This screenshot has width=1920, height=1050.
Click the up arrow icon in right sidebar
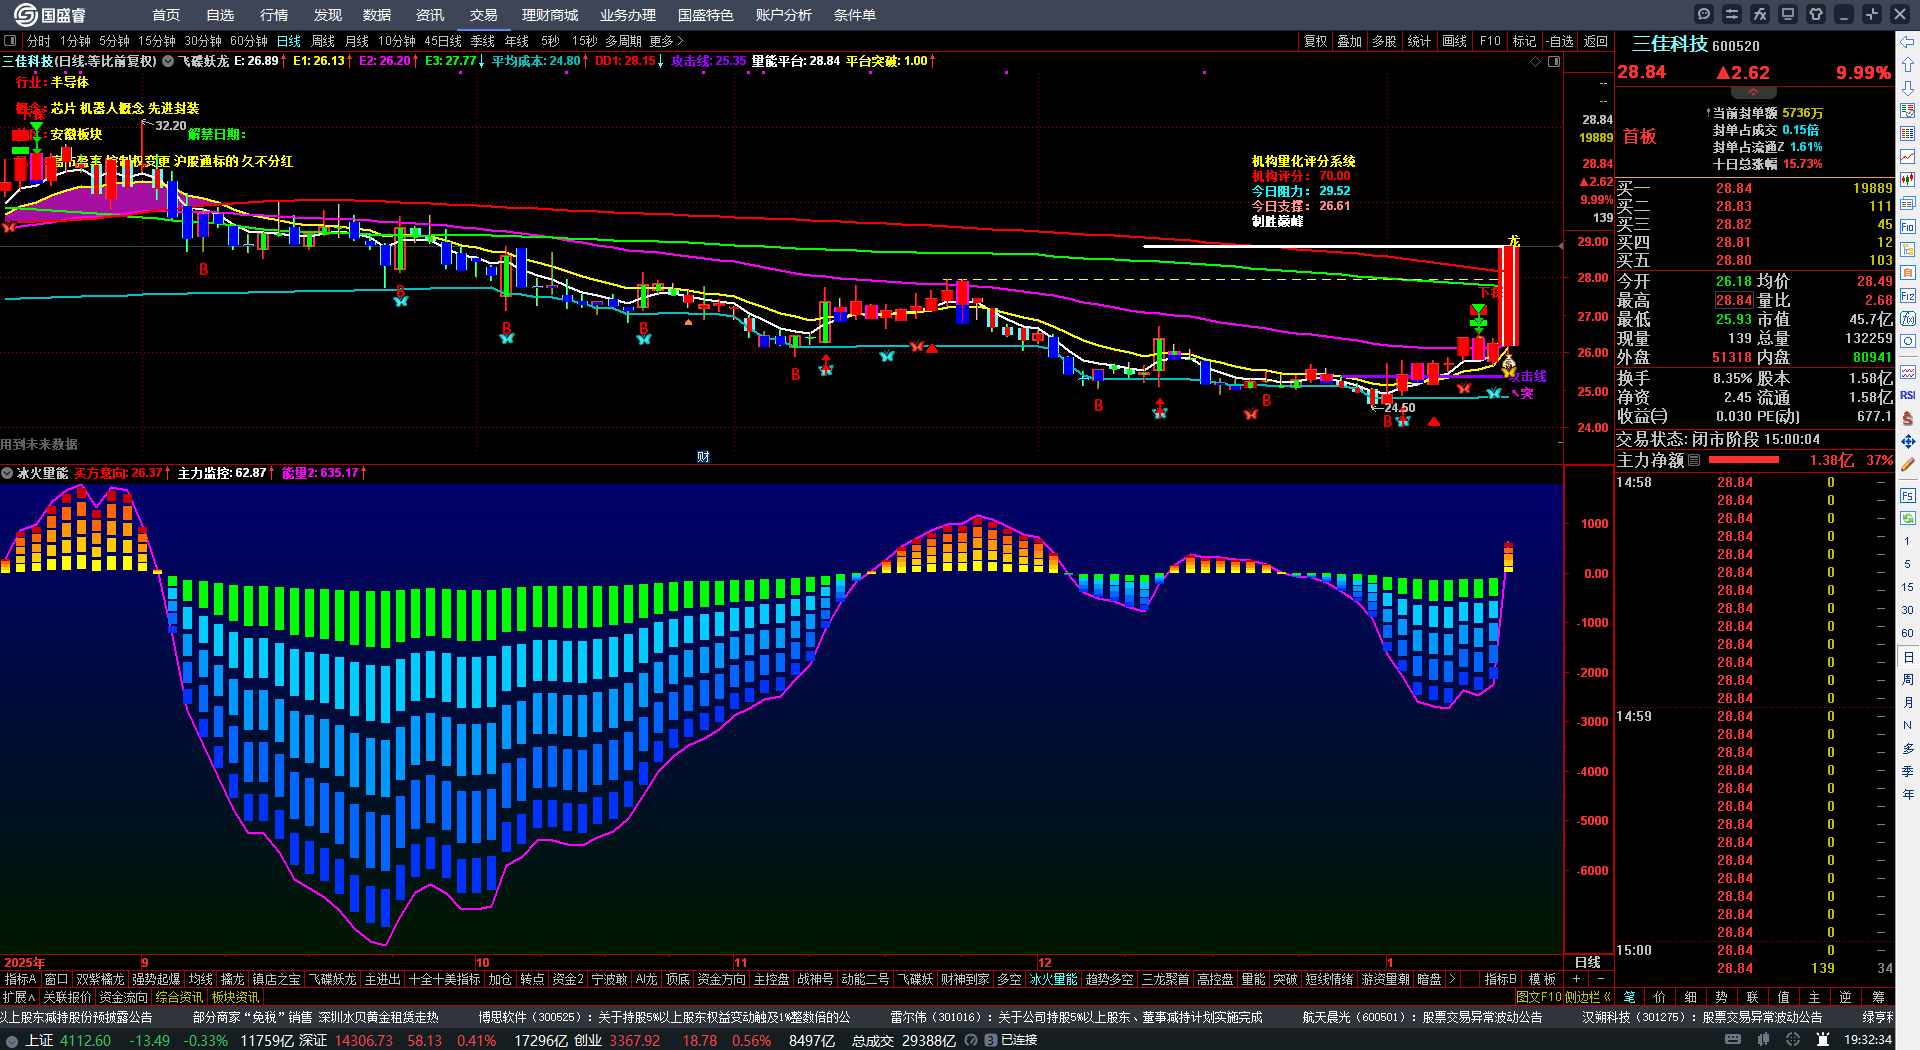[x=1908, y=65]
